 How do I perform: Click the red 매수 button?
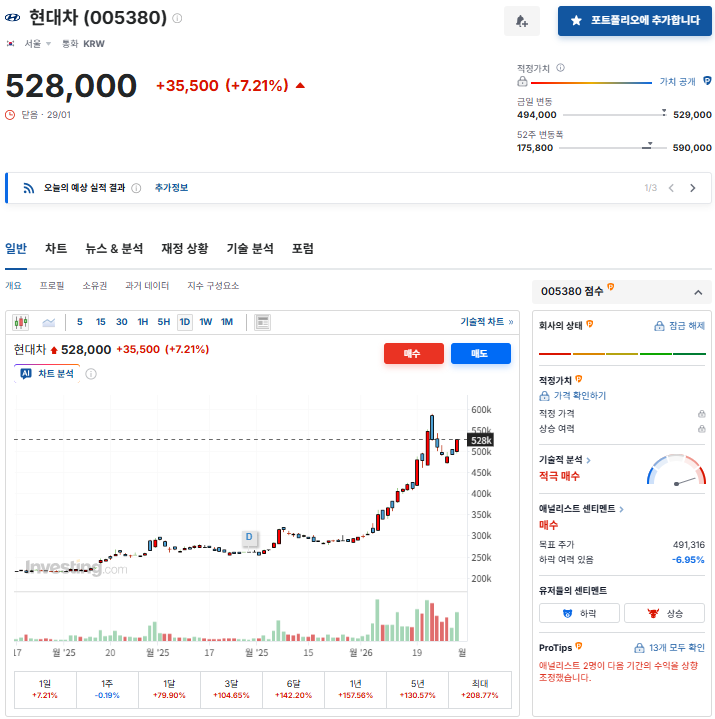[x=414, y=354]
